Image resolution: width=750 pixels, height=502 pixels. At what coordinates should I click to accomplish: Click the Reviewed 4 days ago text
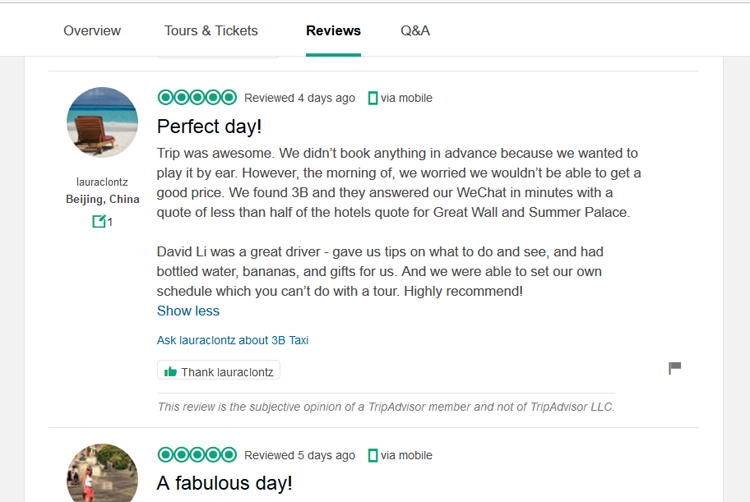point(299,98)
